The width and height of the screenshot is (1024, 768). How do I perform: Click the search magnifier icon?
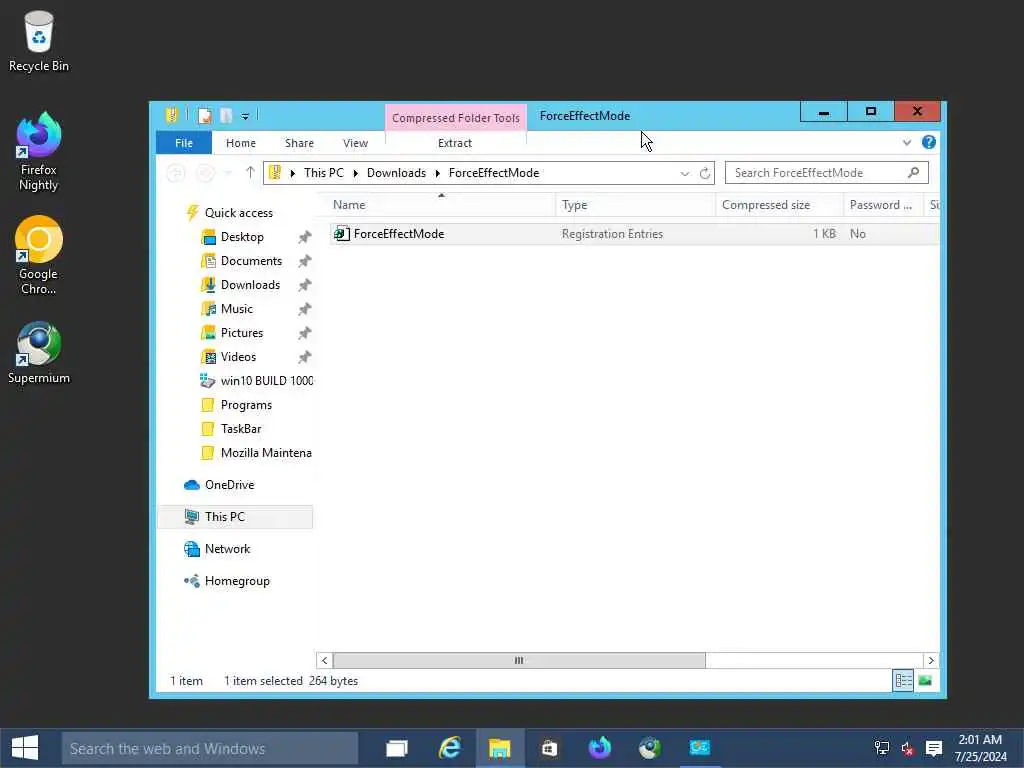(914, 172)
